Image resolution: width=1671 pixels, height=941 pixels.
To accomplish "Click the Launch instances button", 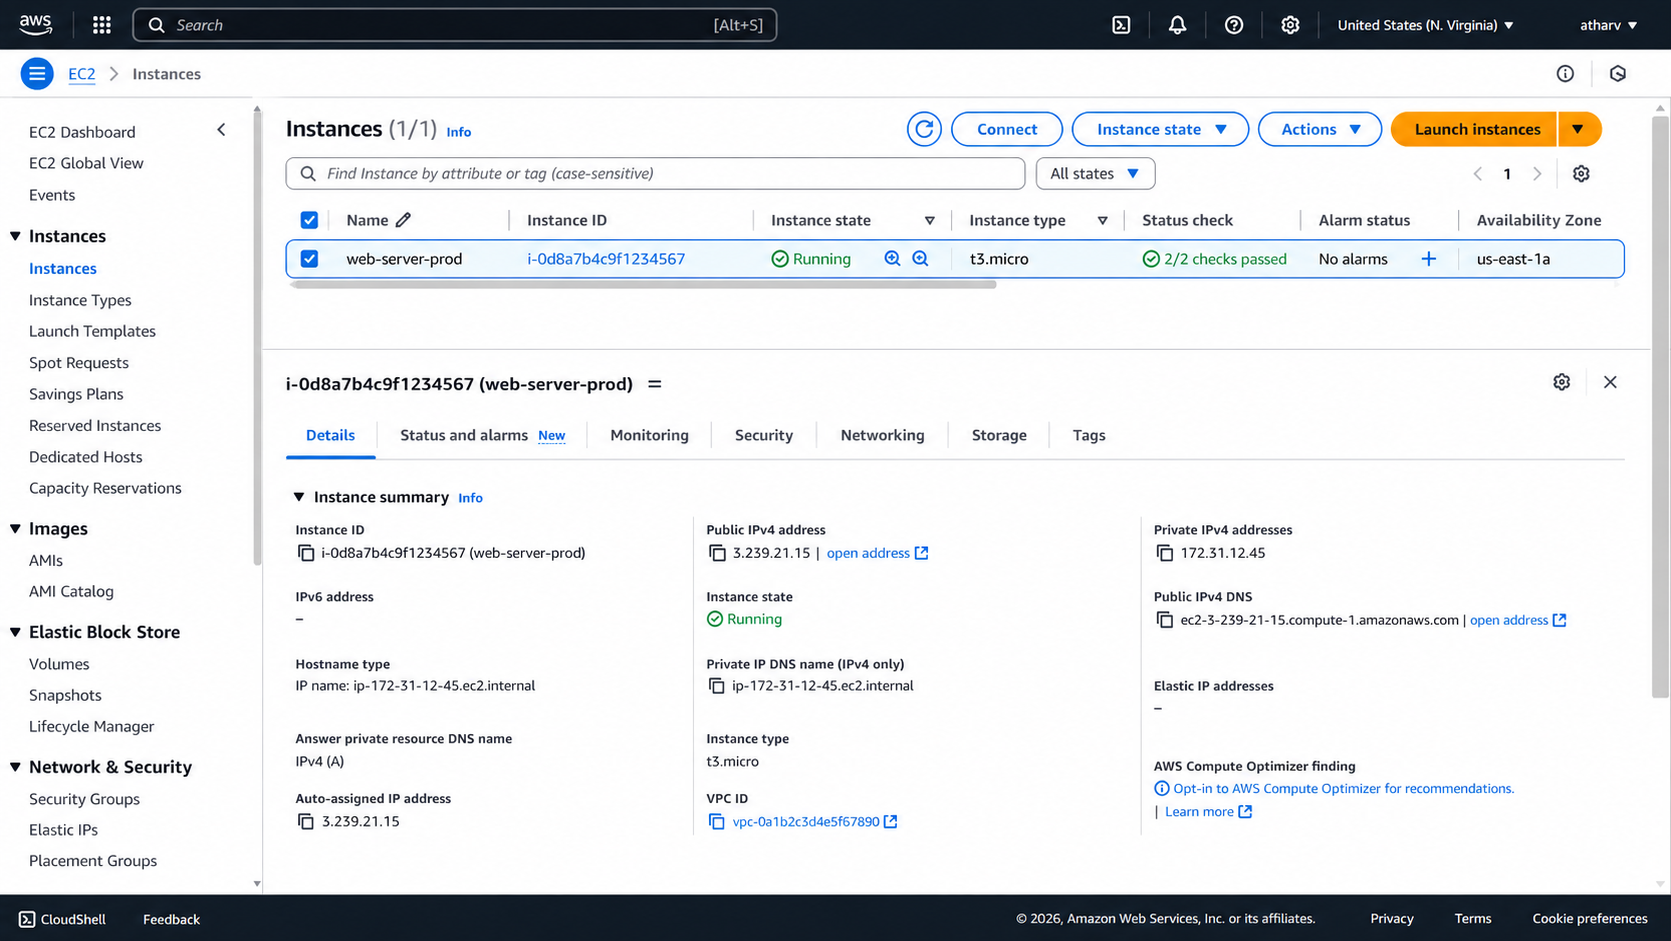I will pos(1476,129).
